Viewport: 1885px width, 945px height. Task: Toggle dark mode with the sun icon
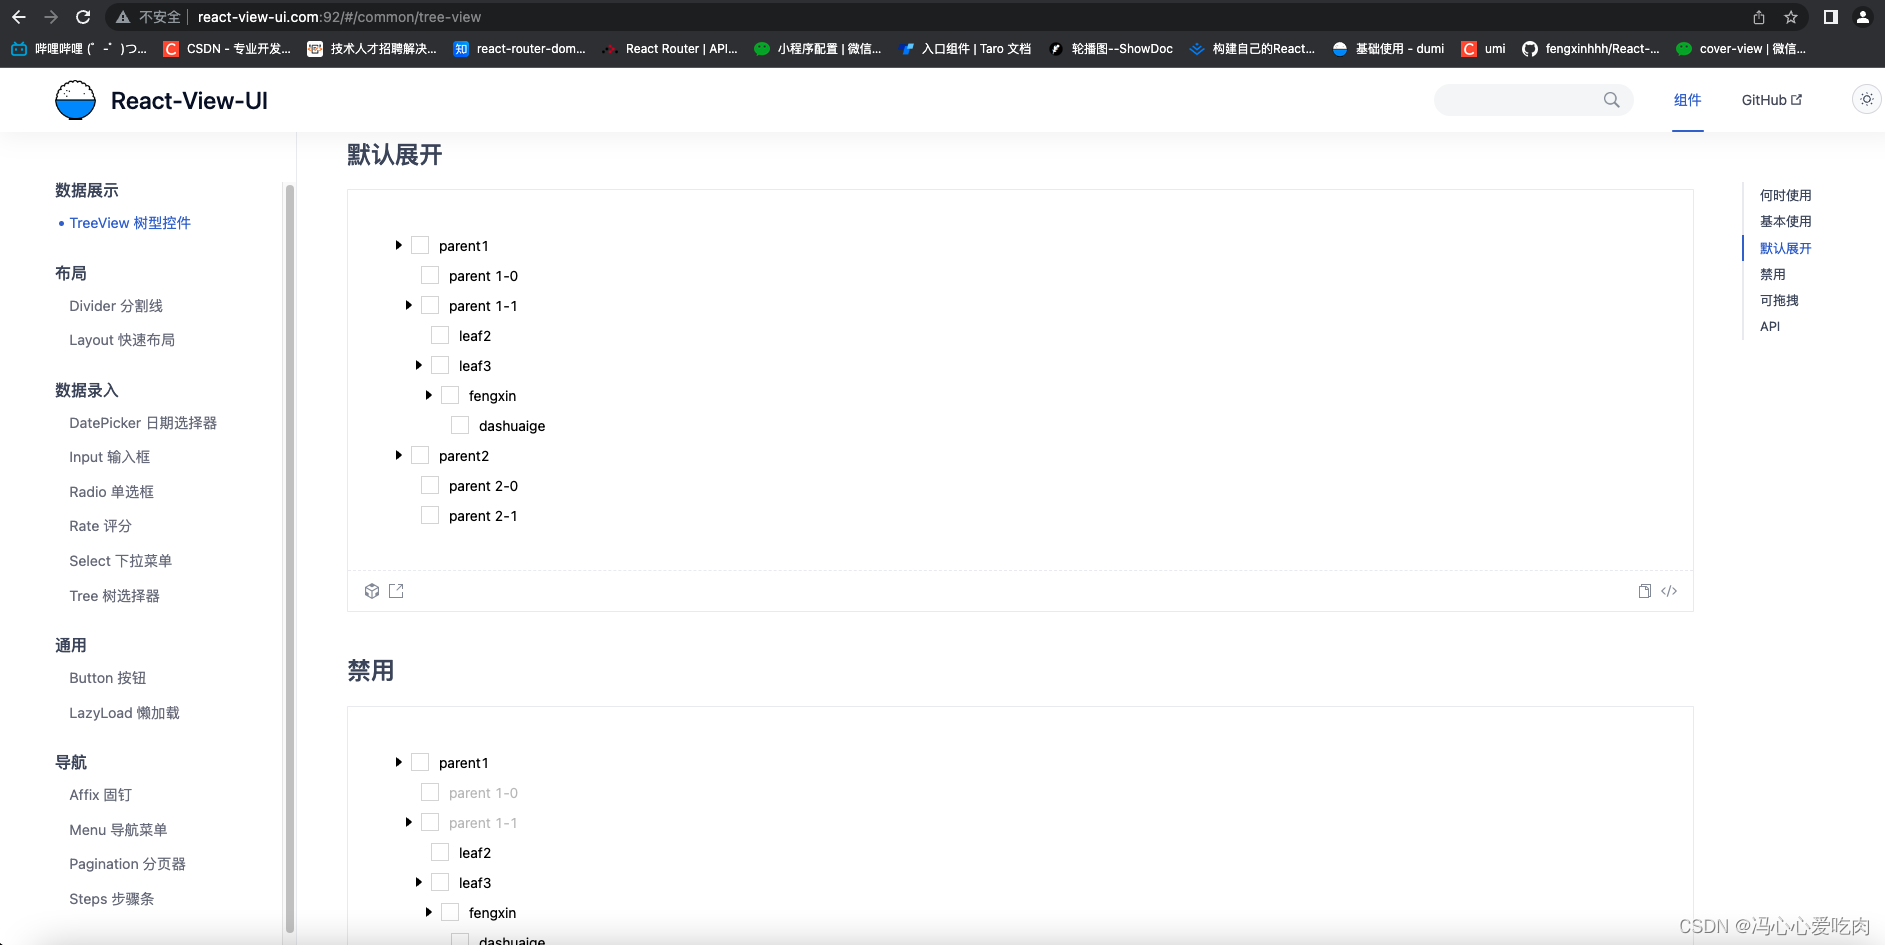click(1866, 99)
